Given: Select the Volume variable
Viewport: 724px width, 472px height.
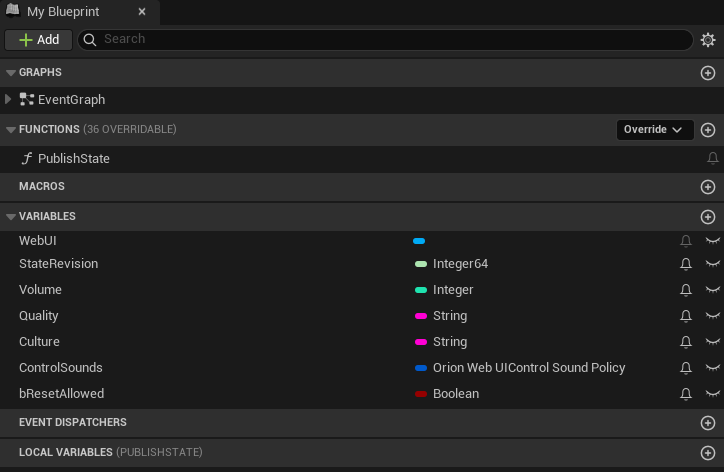Looking at the screenshot, I should tap(40, 290).
